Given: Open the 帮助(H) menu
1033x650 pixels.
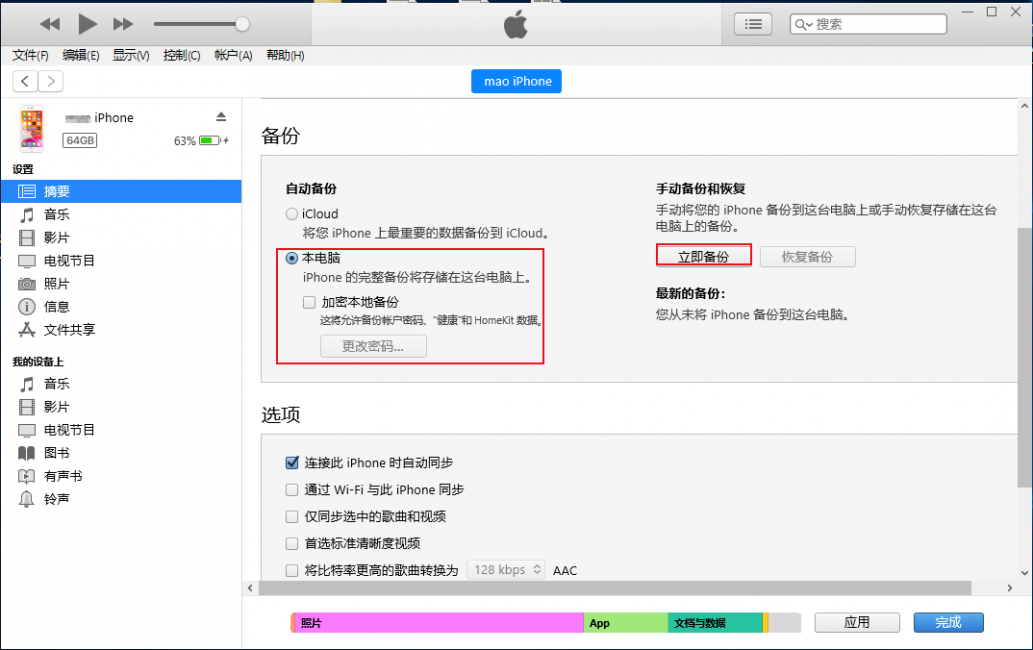Looking at the screenshot, I should [x=285, y=55].
